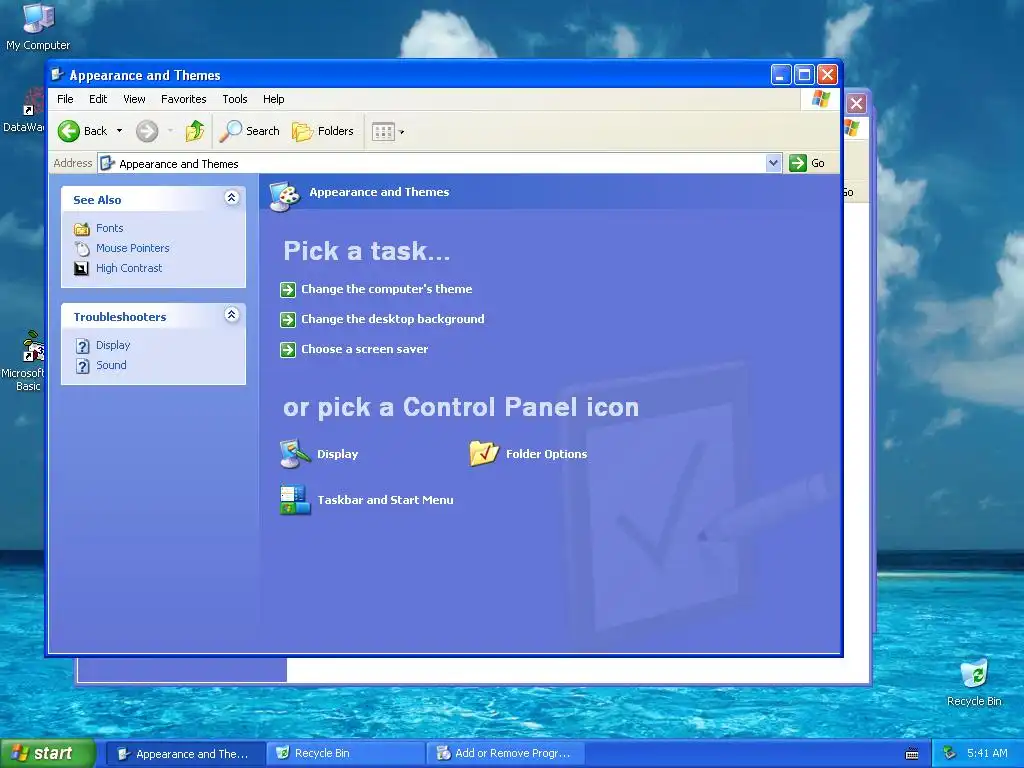Viewport: 1024px width, 768px height.
Task: Select the Recycle Bin desktop icon
Action: (x=974, y=682)
